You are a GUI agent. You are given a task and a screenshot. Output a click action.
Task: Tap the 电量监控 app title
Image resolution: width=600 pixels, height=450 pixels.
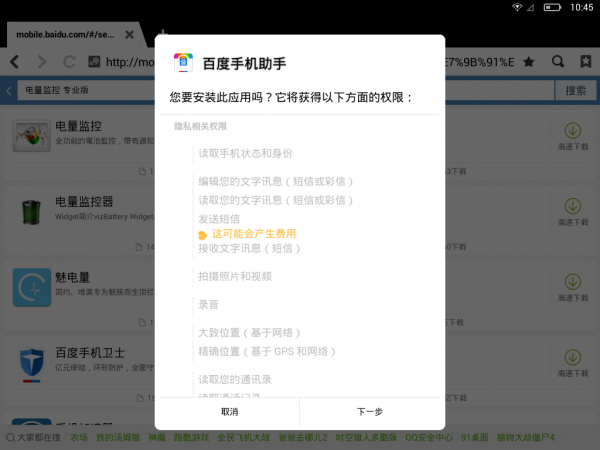(x=78, y=126)
